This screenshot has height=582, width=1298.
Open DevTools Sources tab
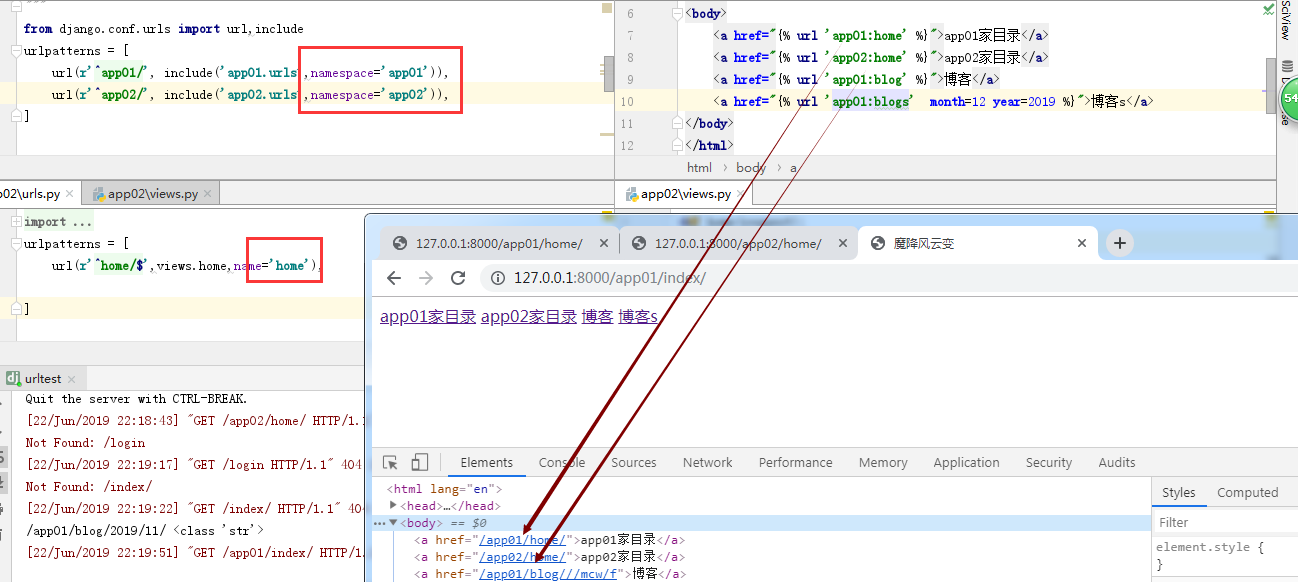(634, 462)
